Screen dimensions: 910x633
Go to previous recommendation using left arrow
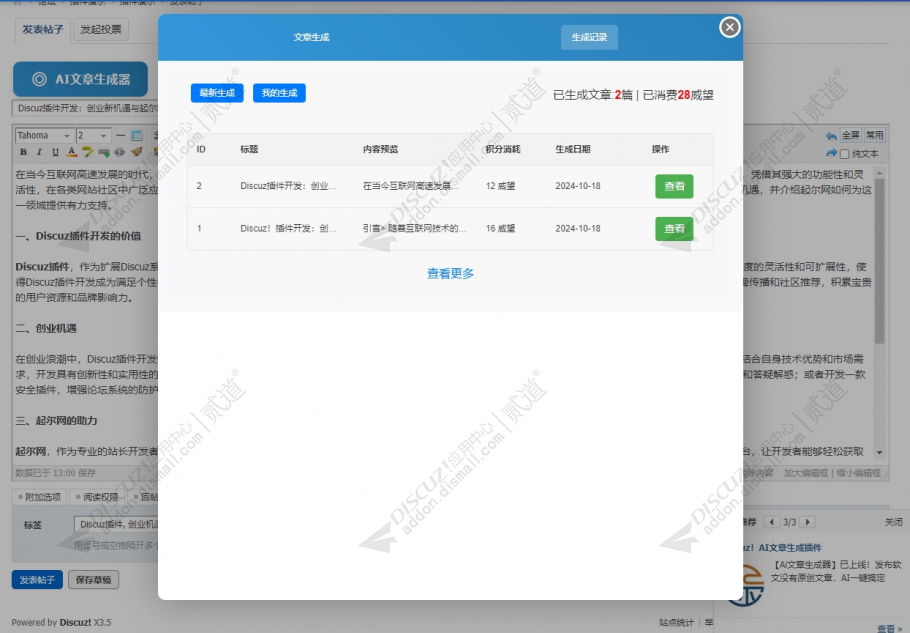(x=771, y=522)
